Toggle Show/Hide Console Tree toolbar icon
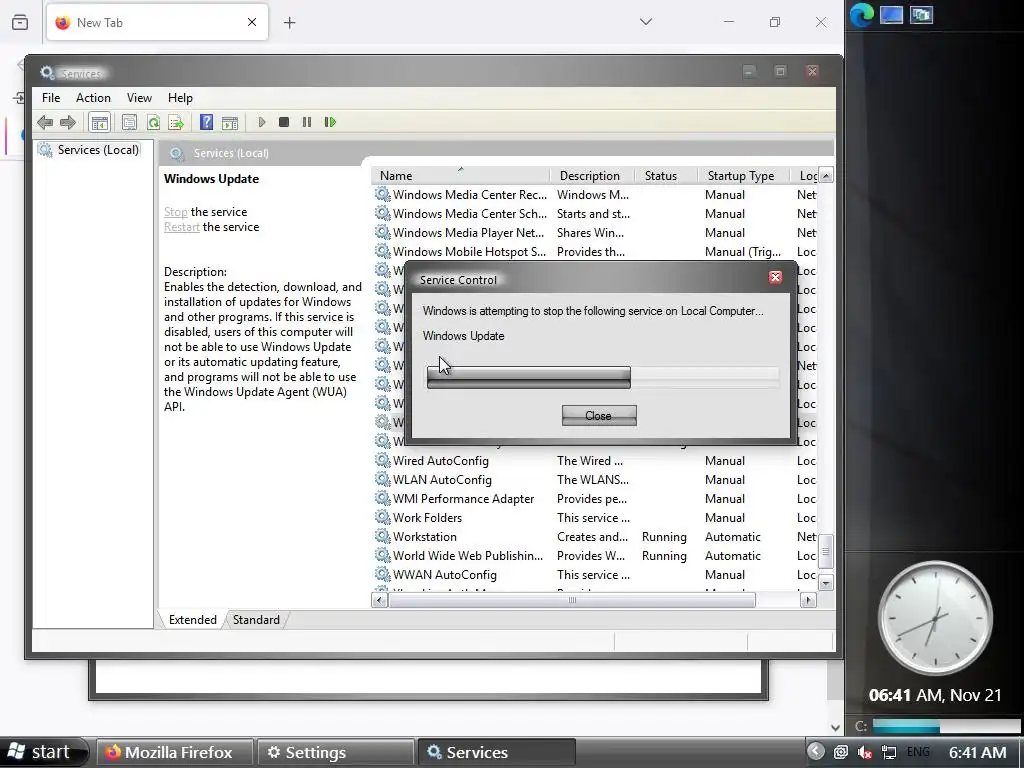Image resolution: width=1024 pixels, height=768 pixels. tap(99, 122)
